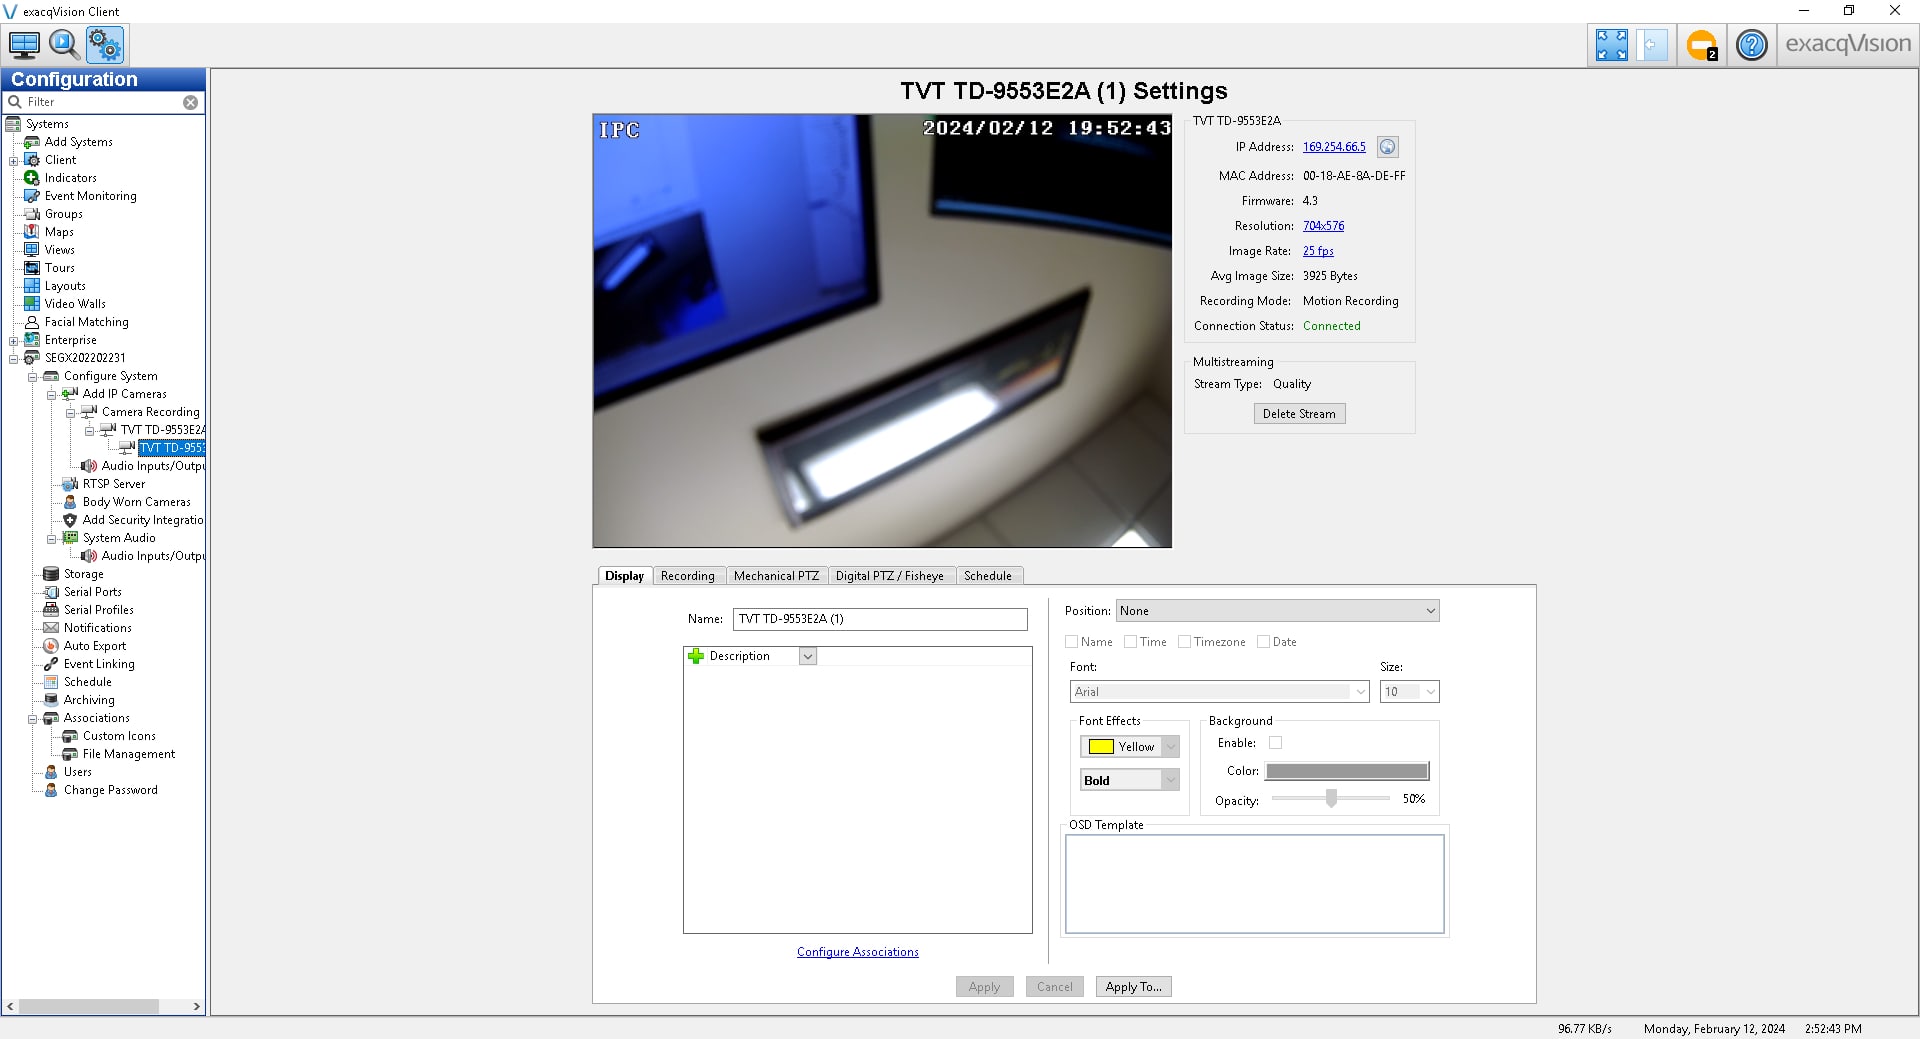Open the IP address 169.254.66.5 link
The image size is (1920, 1039).
(x=1334, y=147)
